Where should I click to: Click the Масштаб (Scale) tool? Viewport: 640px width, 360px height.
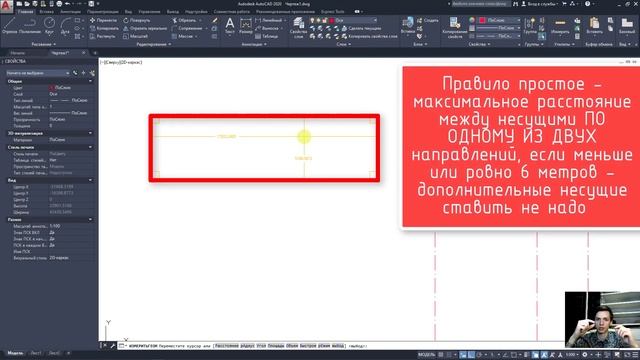pyautogui.click(x=136, y=36)
